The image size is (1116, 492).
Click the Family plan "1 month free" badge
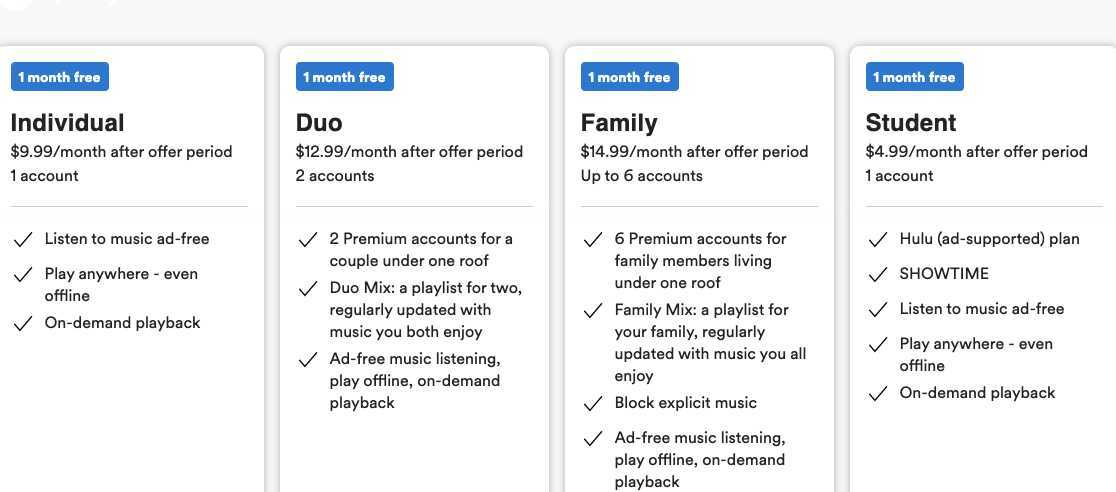629,77
